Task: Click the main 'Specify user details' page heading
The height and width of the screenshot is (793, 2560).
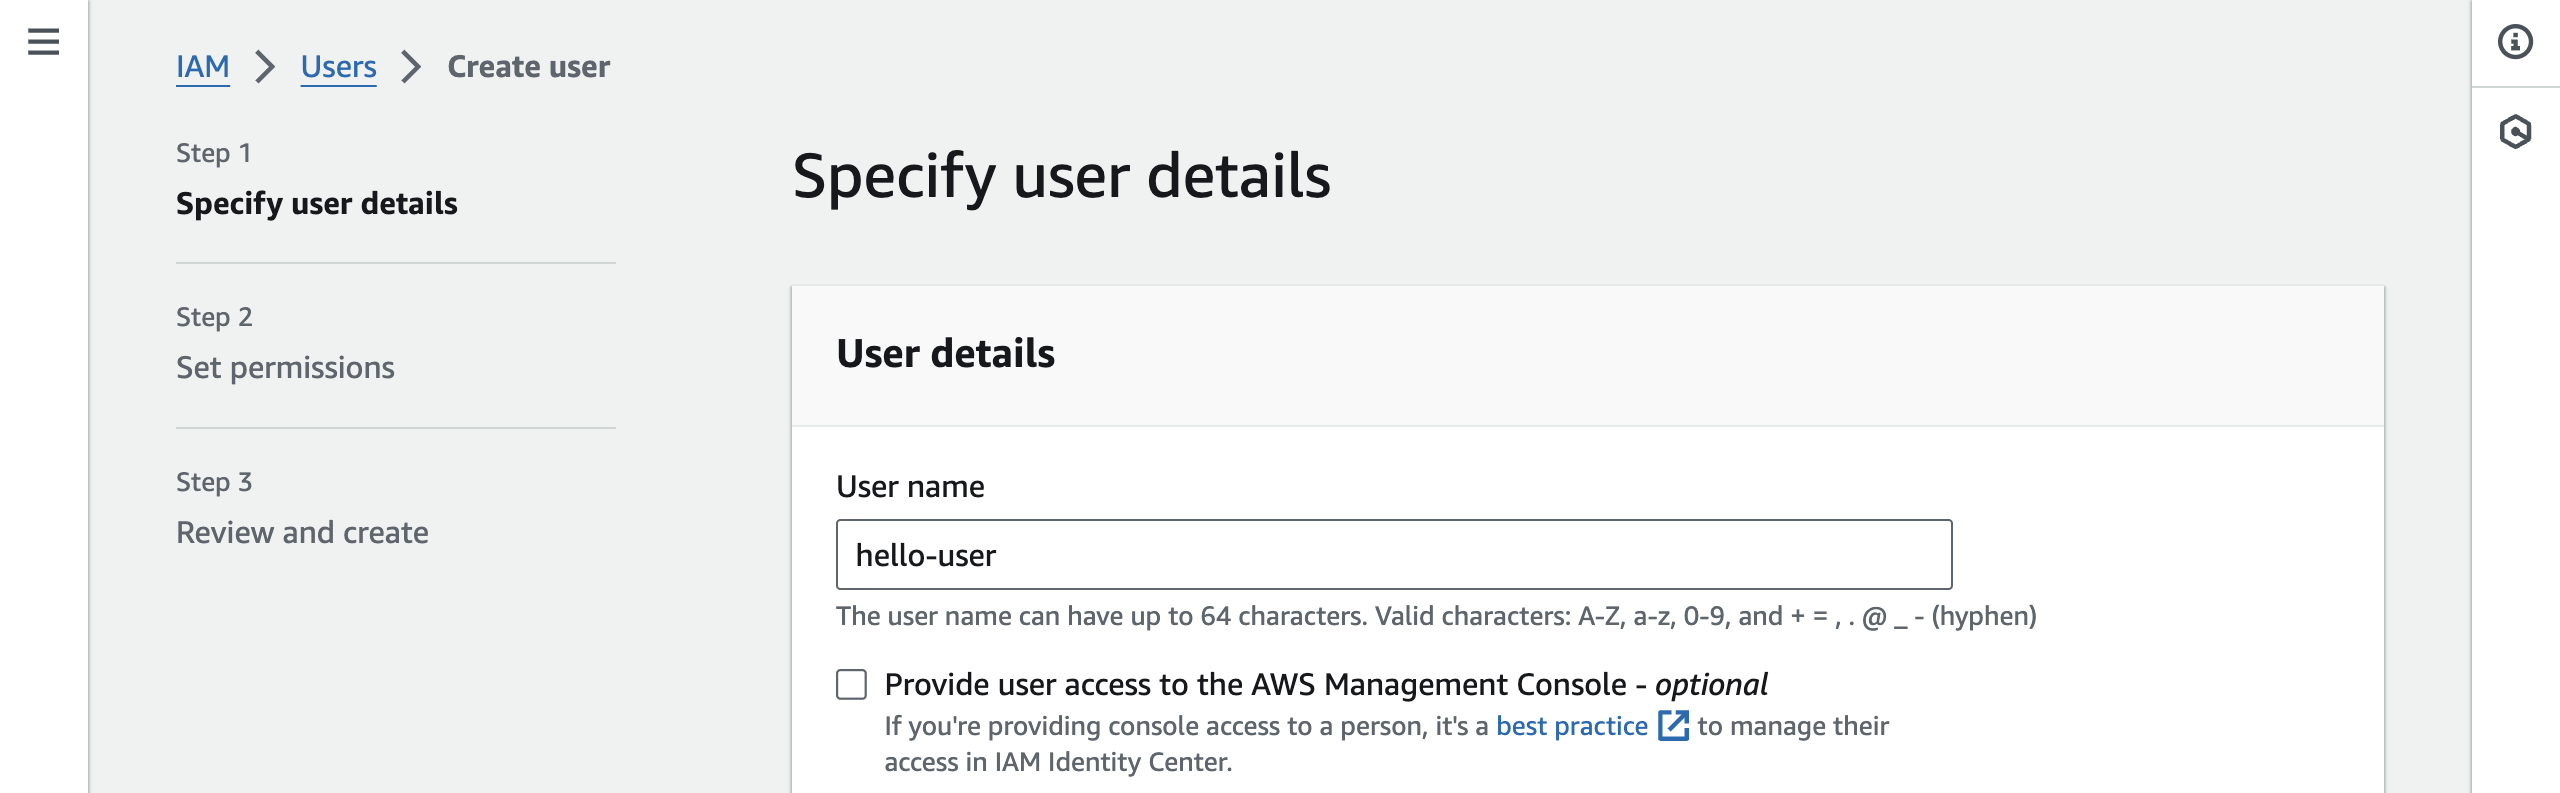Action: pyautogui.click(x=1061, y=176)
